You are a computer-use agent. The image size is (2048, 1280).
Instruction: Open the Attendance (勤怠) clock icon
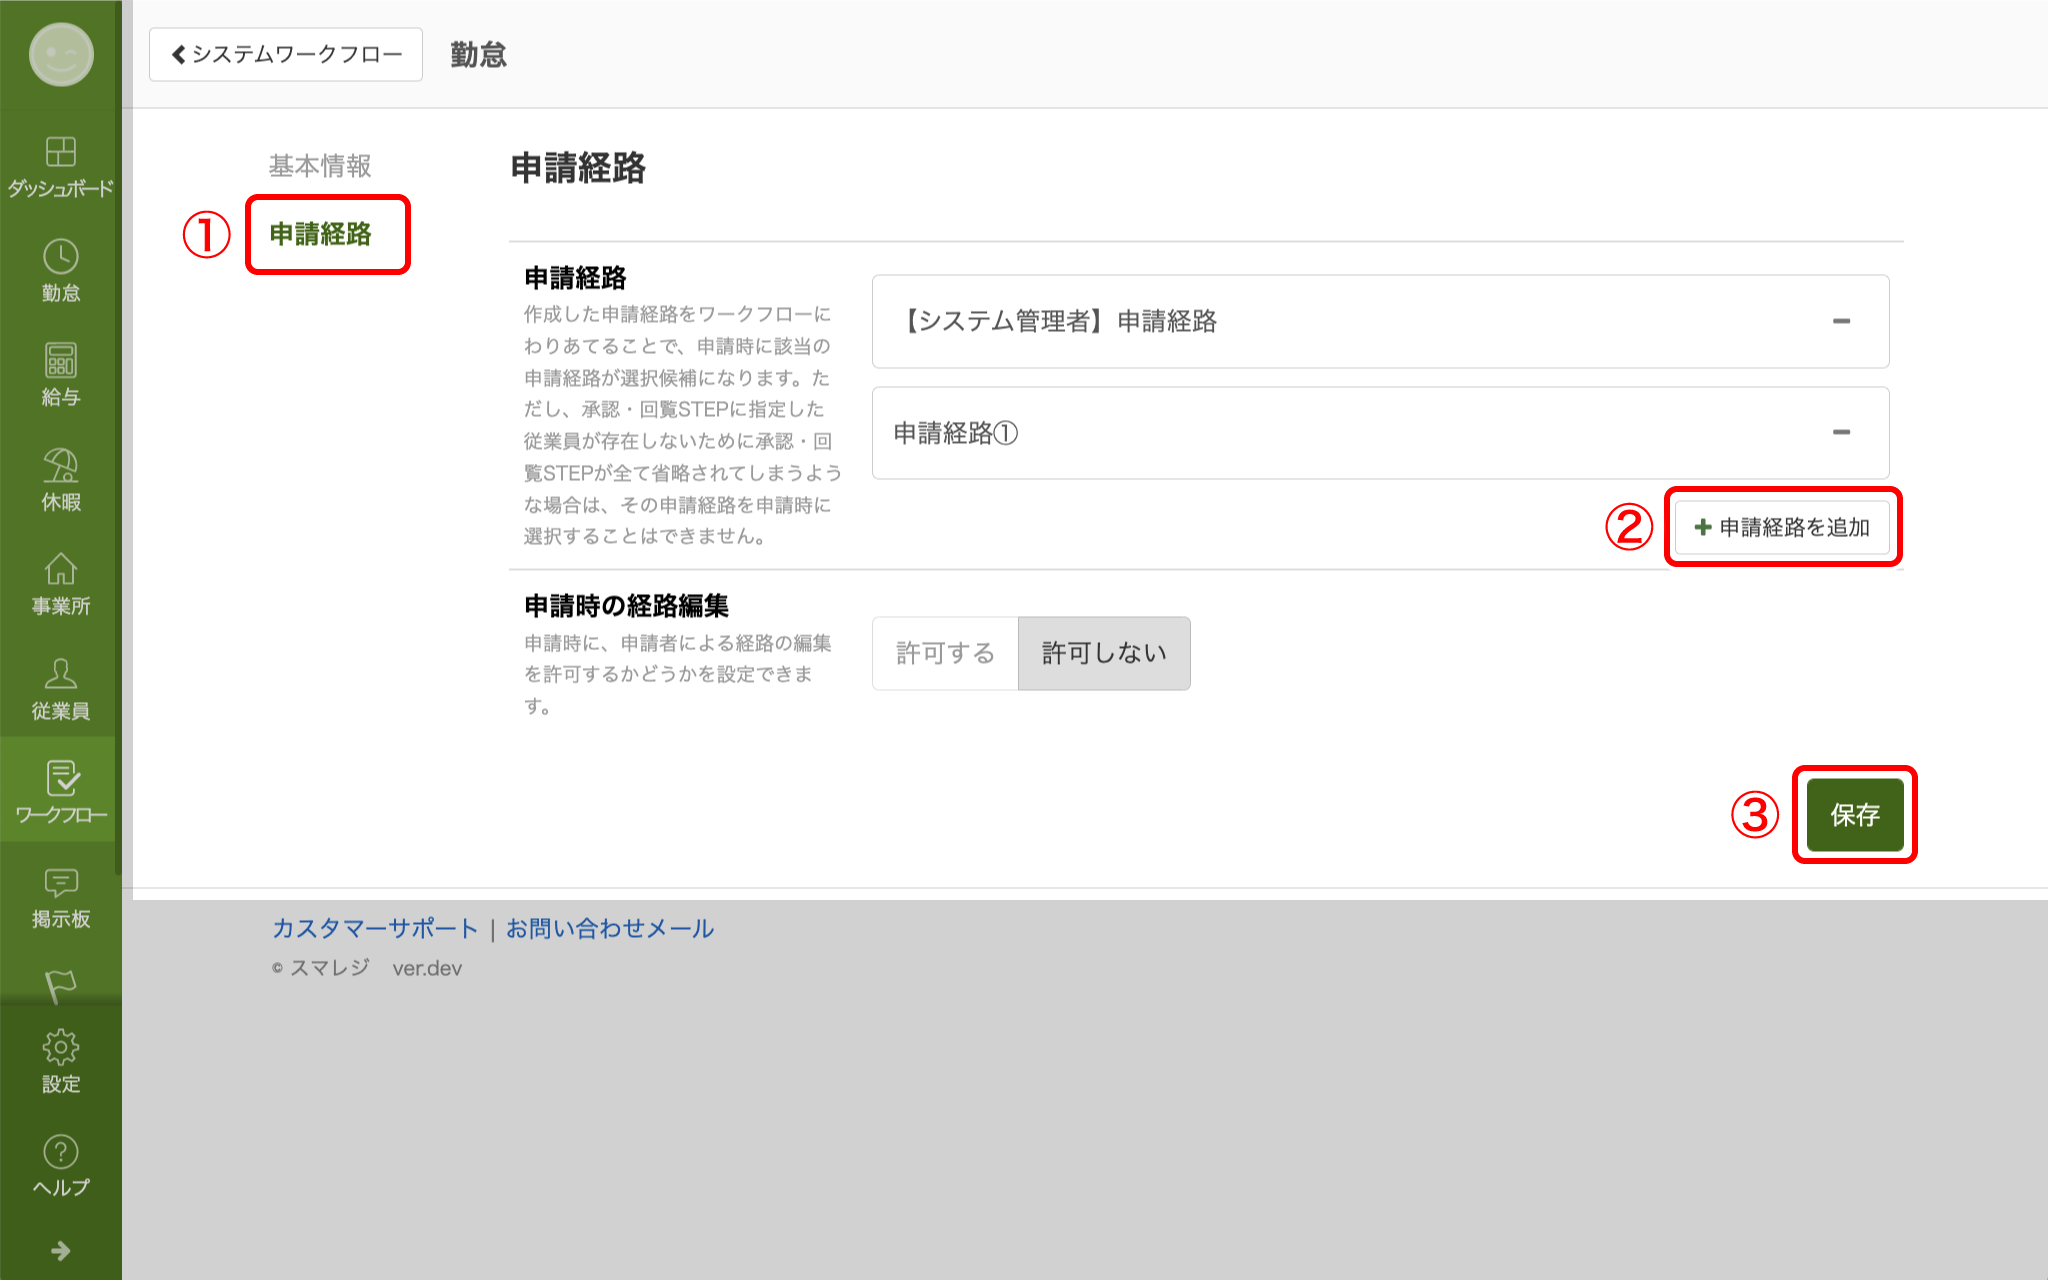[x=60, y=270]
